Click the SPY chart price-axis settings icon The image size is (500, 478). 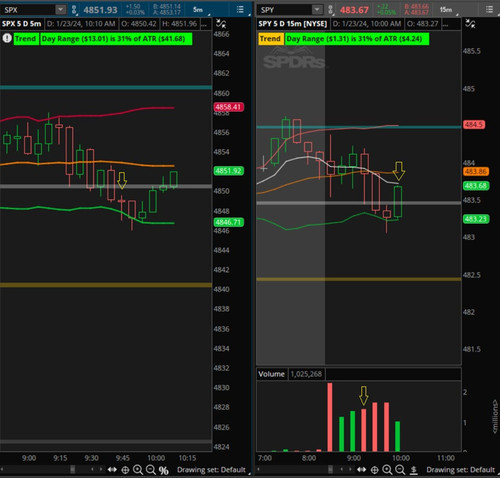(470, 24)
